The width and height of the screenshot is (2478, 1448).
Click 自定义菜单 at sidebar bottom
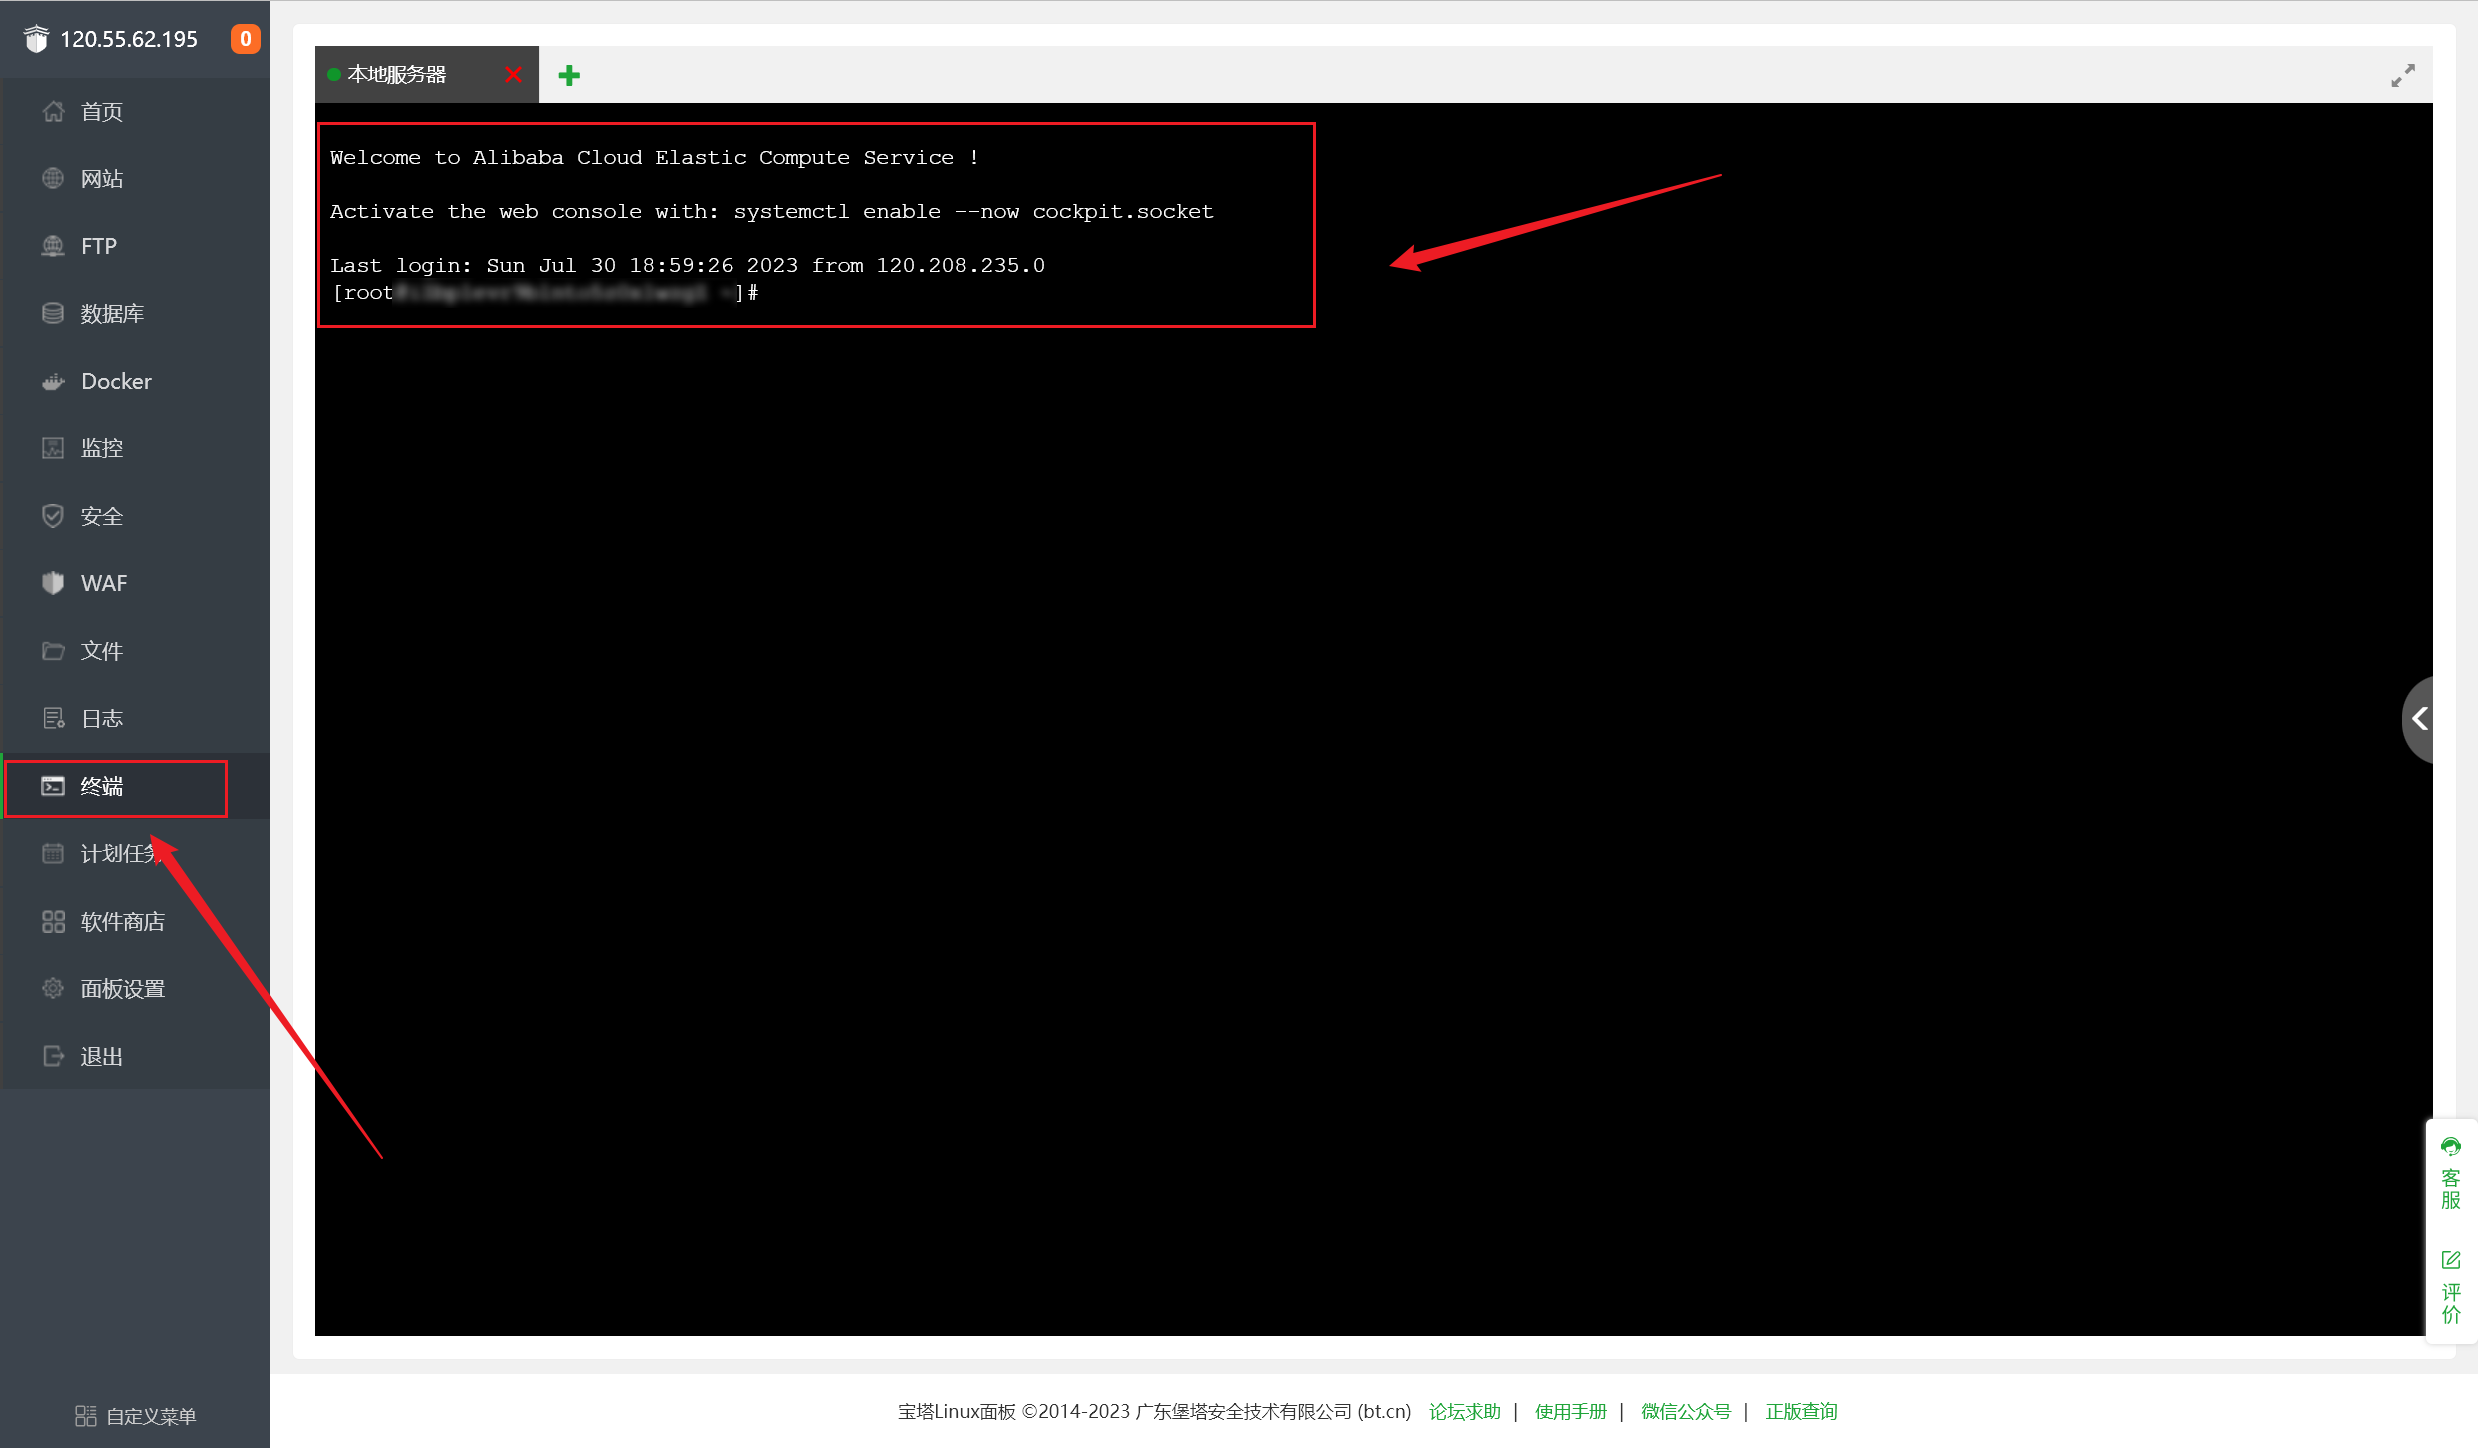(x=135, y=1416)
